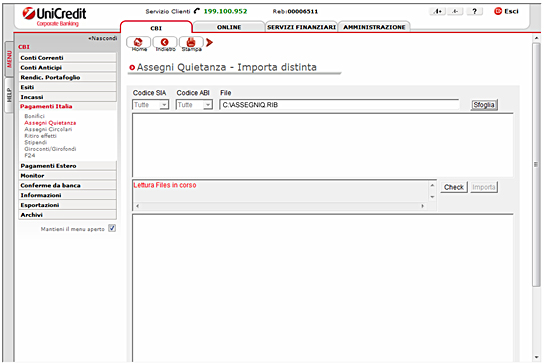Select F24 submenu item
The image size is (547, 363).
coord(30,155)
